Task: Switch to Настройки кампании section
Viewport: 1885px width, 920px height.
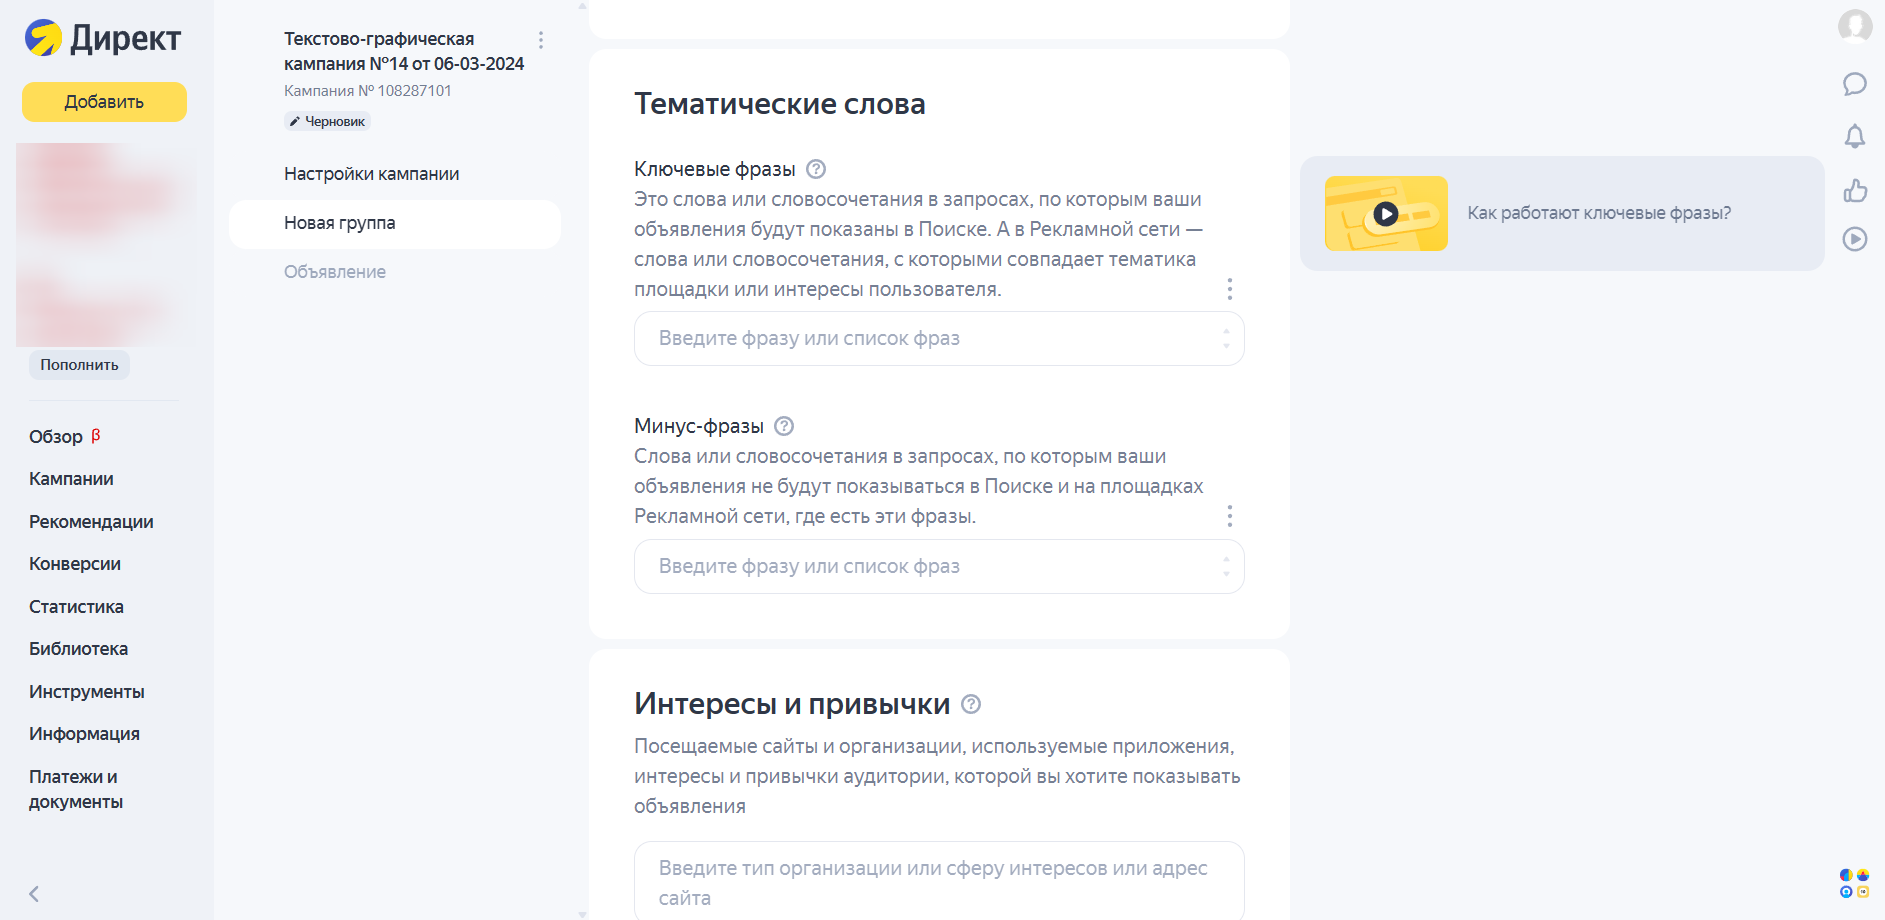Action: [x=371, y=173]
